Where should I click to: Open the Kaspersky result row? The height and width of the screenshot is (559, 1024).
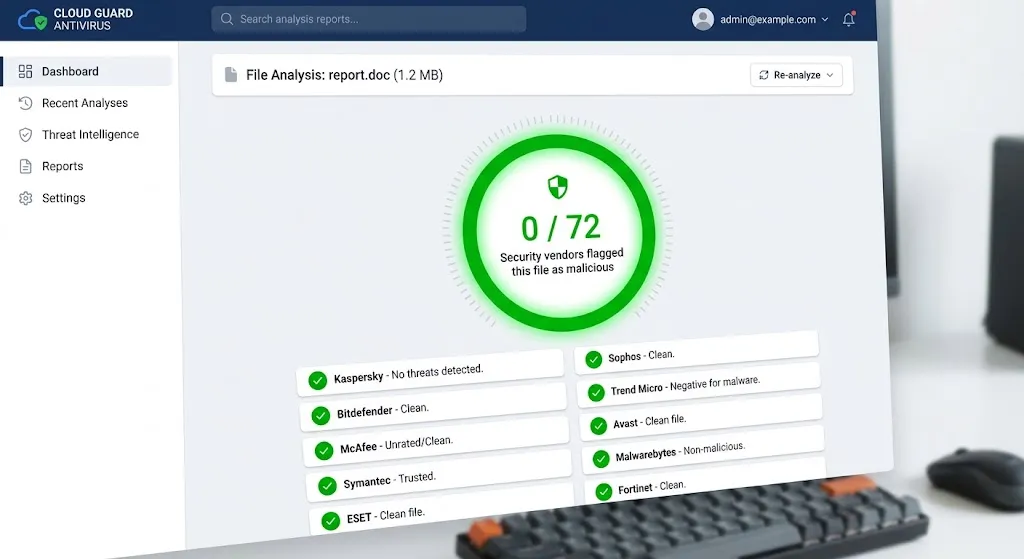point(430,374)
